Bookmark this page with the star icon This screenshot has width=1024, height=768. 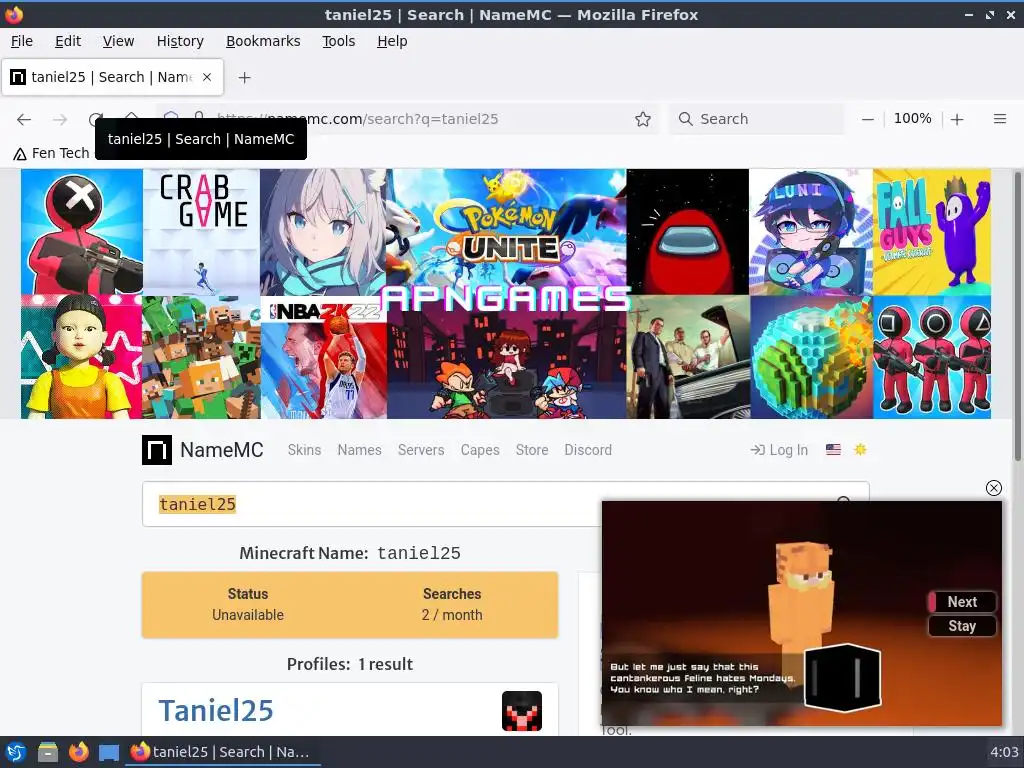pos(643,119)
